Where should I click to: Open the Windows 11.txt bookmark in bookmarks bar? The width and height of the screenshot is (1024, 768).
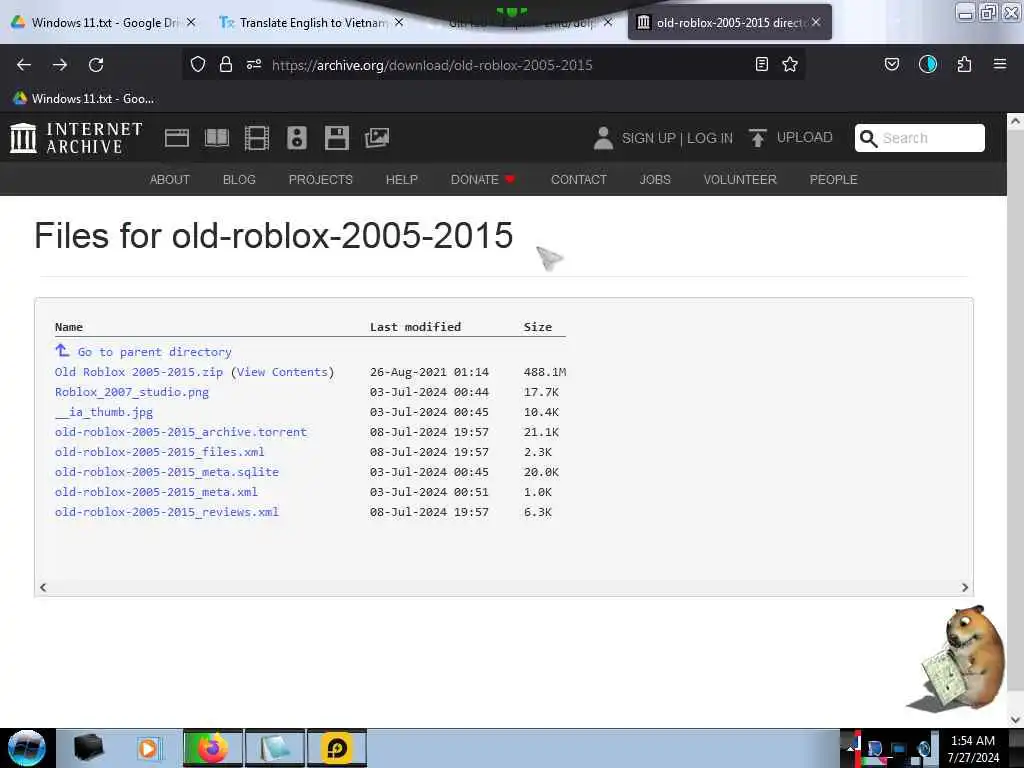(84, 99)
